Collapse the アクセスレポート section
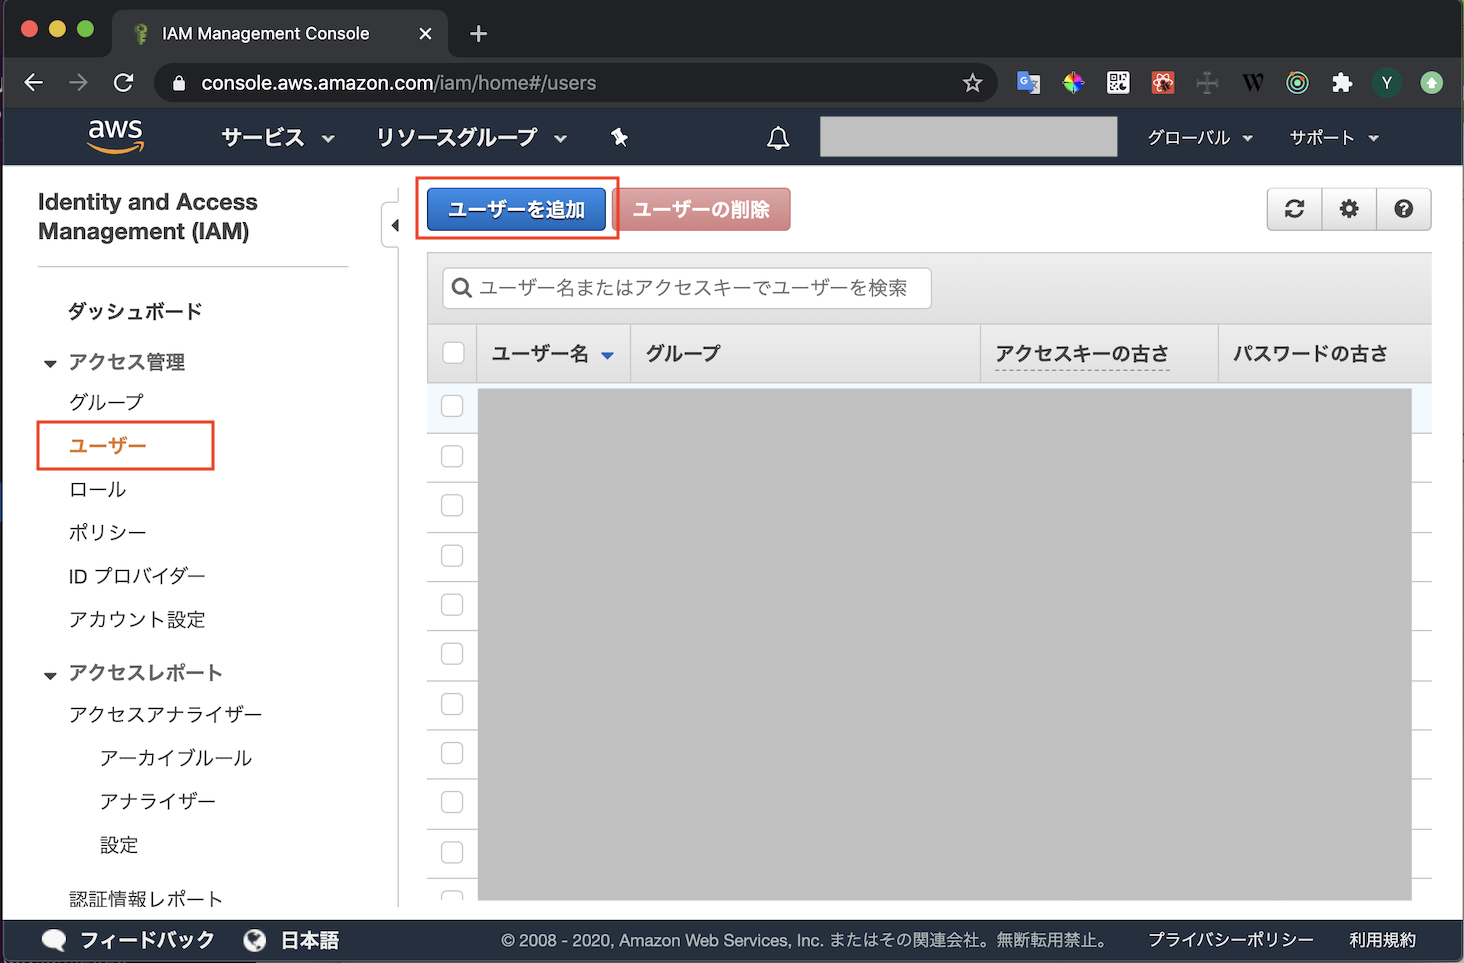The height and width of the screenshot is (963, 1464). [x=50, y=675]
